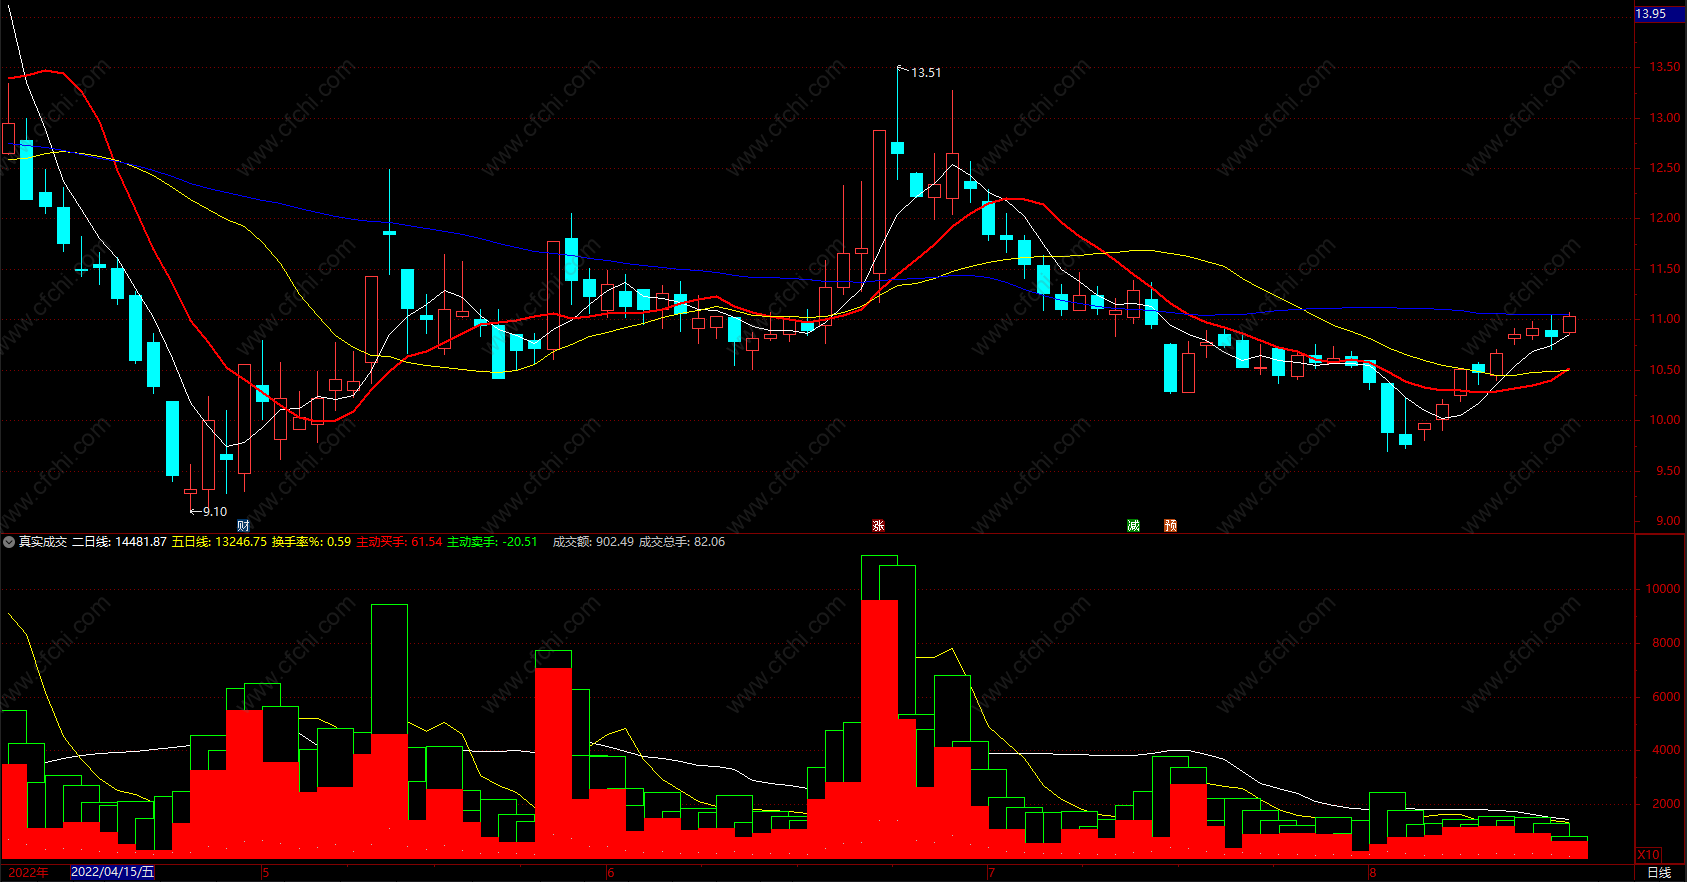Click the 预 earnings forecast marker icon
1687x882 pixels.
pyautogui.click(x=1170, y=525)
